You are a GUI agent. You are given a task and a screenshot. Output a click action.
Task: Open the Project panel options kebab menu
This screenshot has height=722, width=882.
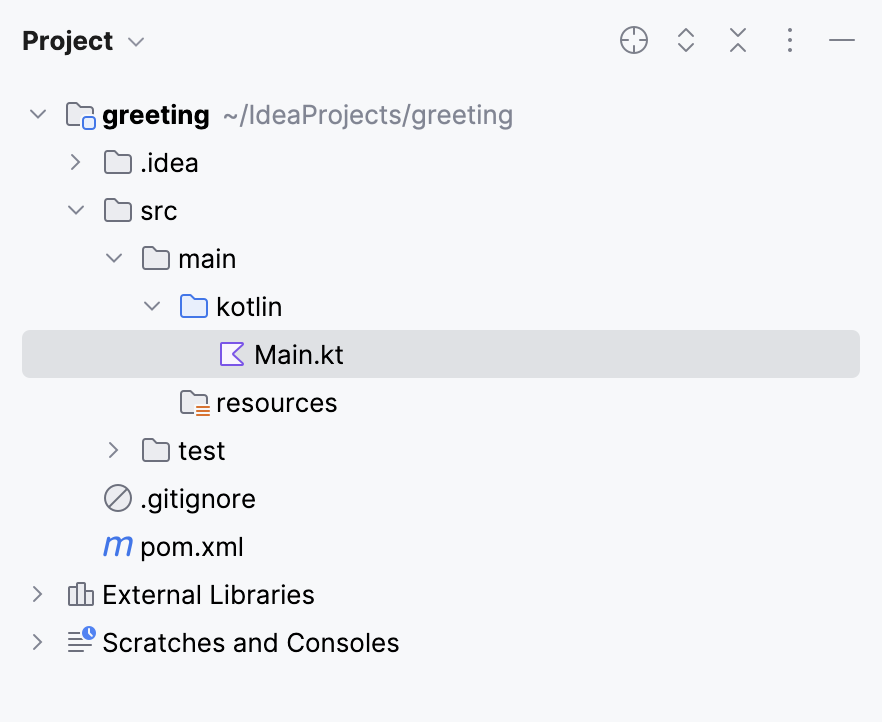coord(790,40)
